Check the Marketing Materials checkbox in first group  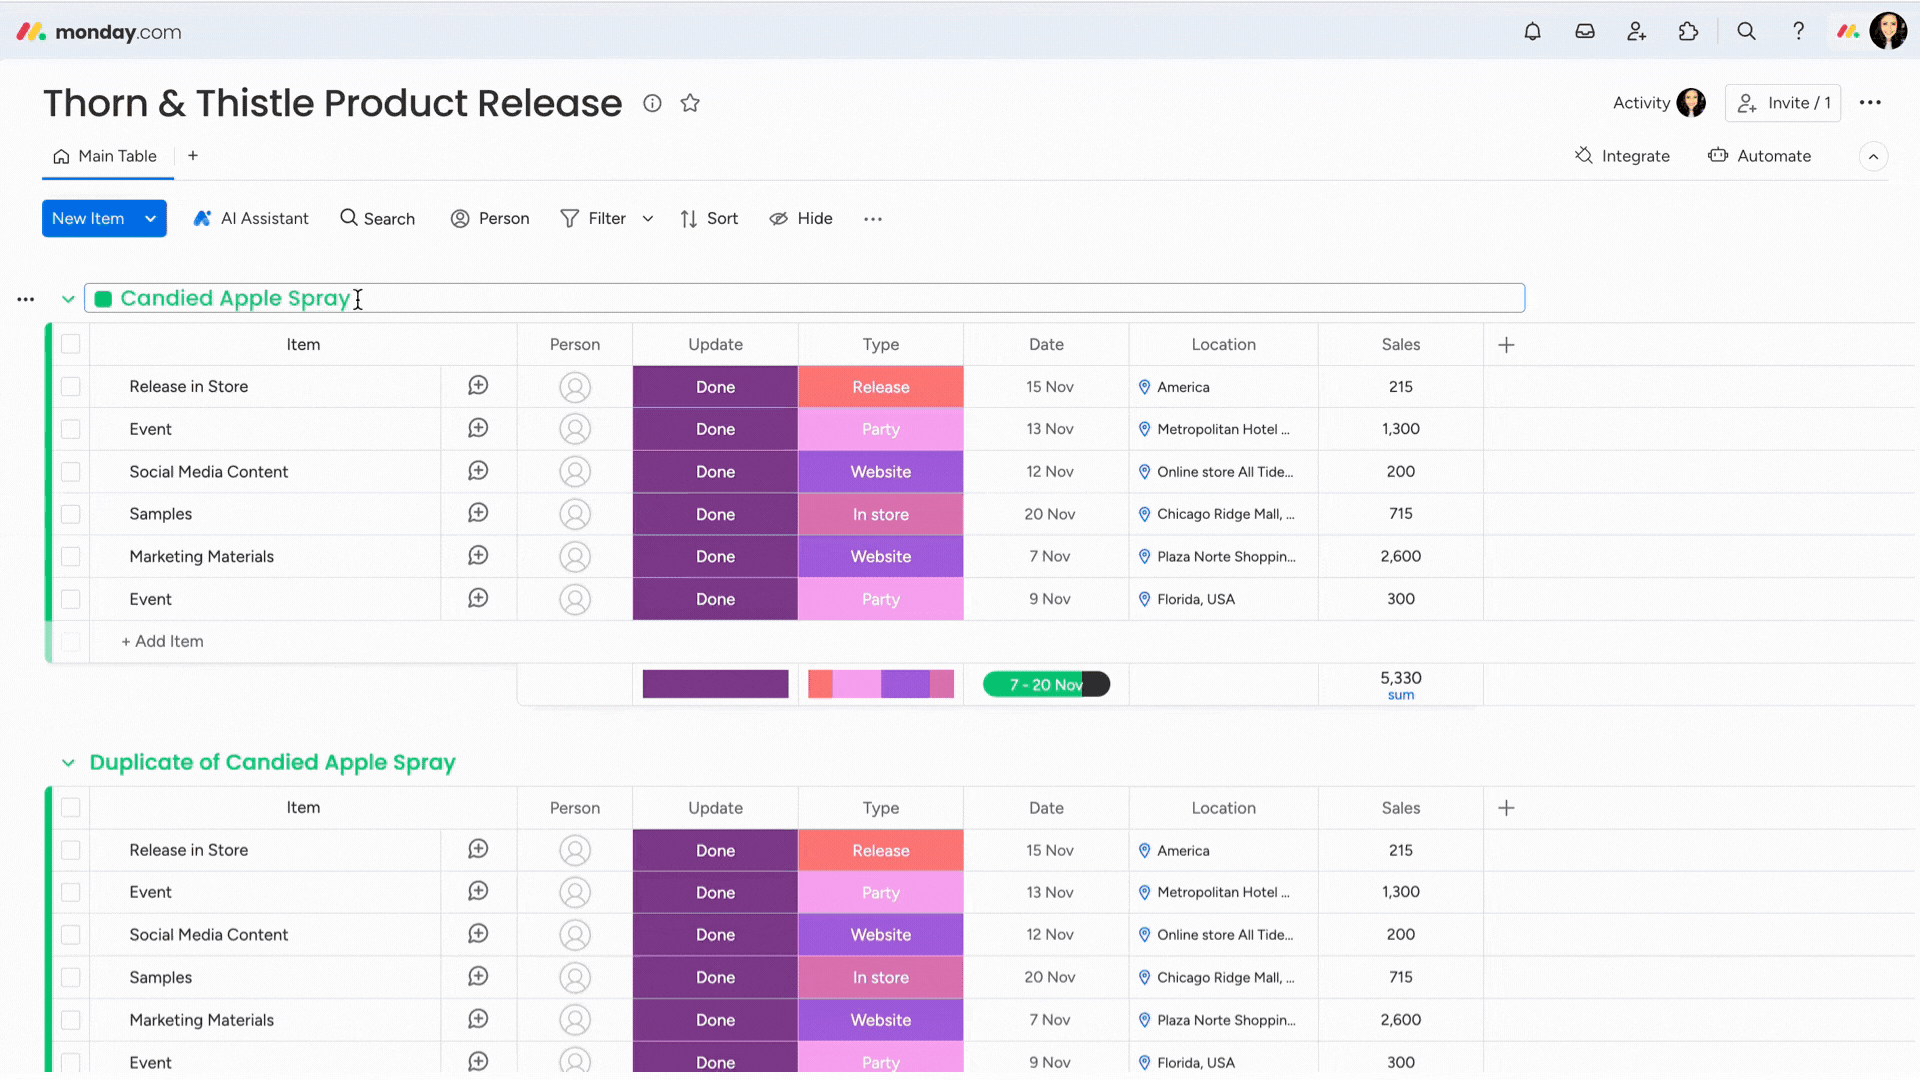(70, 556)
